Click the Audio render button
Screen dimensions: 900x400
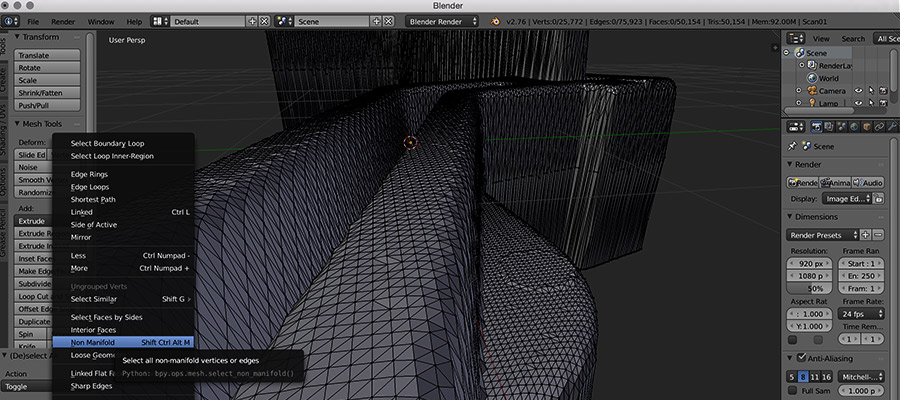click(x=867, y=182)
